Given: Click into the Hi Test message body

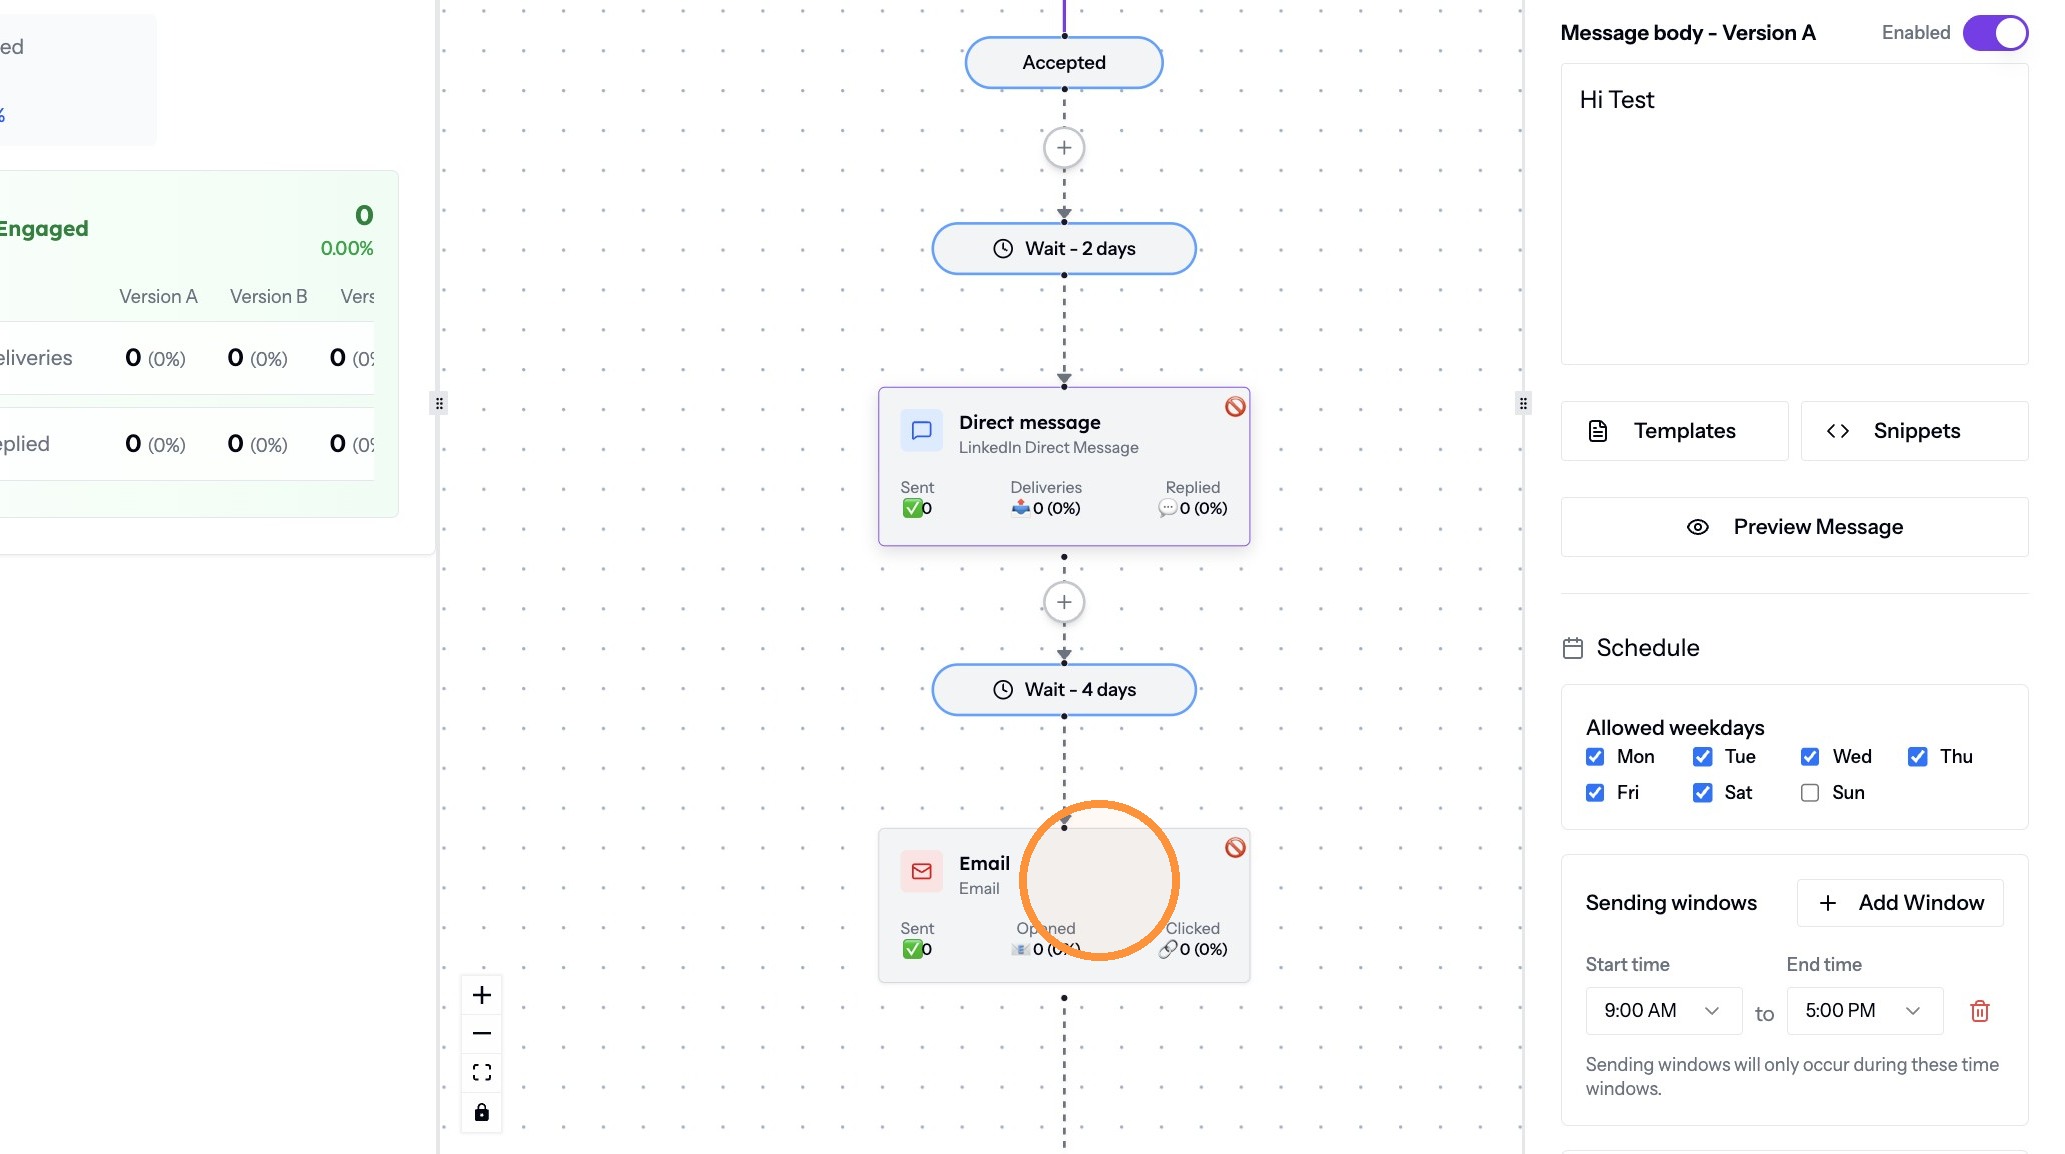Looking at the screenshot, I should pos(1794,214).
